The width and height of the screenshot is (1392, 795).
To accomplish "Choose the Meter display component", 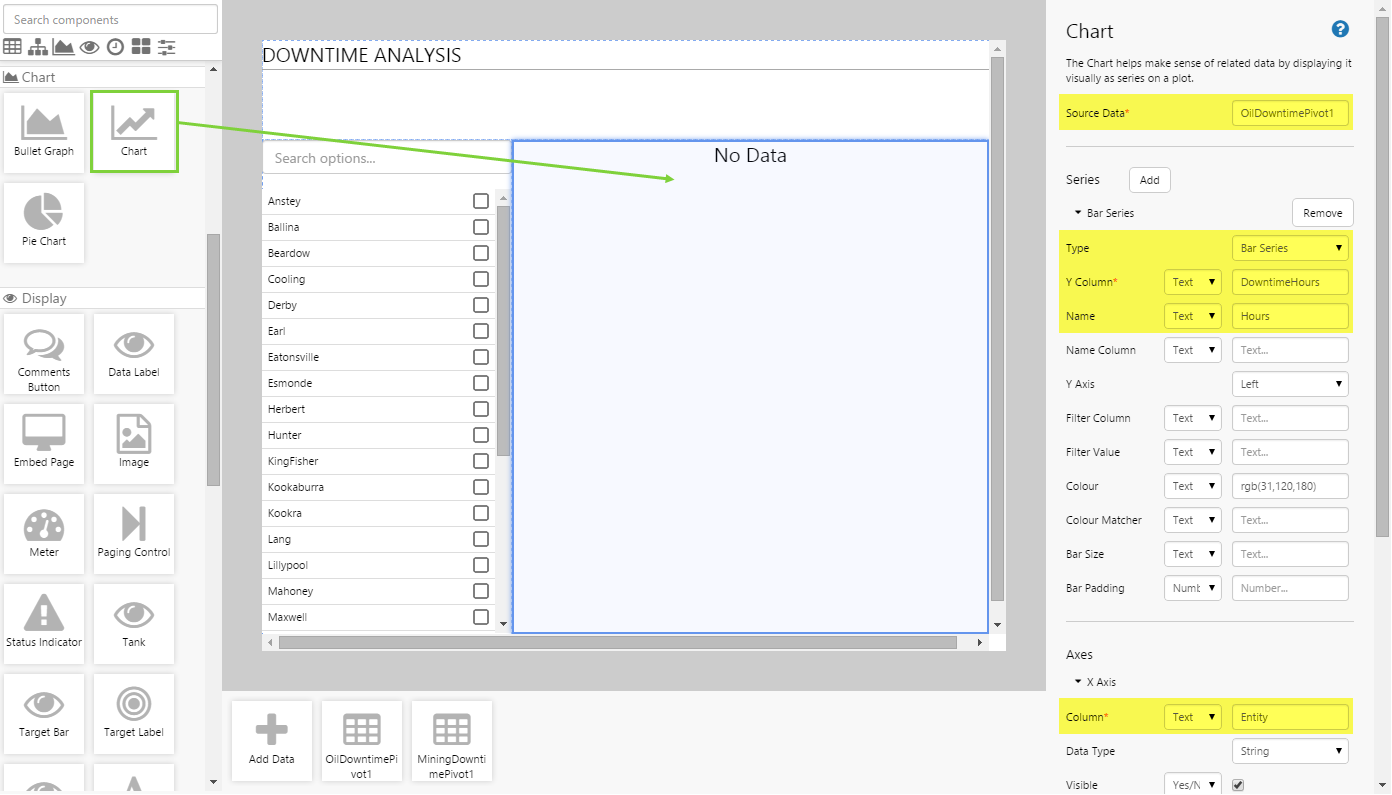I will click(x=44, y=532).
